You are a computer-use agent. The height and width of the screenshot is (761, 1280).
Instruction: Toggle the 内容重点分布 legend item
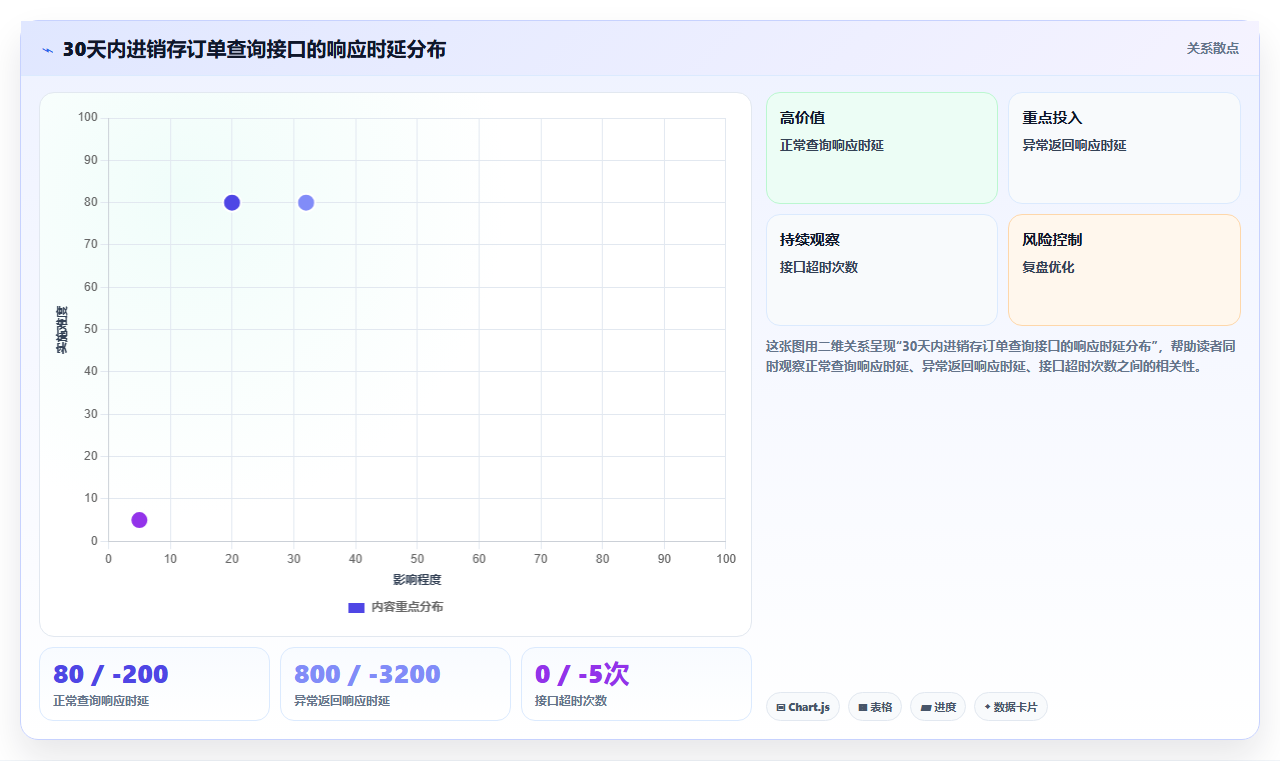tap(395, 607)
